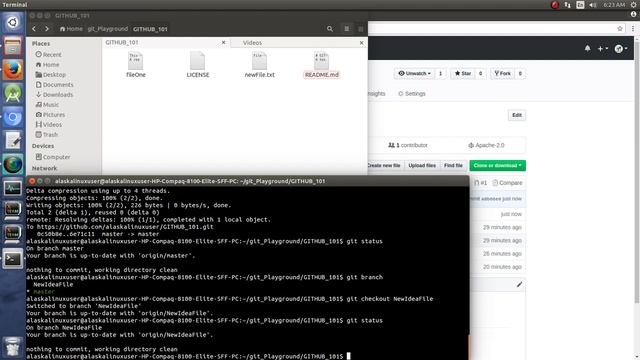Open the Ubuntu Dash search icon

pos(13,22)
